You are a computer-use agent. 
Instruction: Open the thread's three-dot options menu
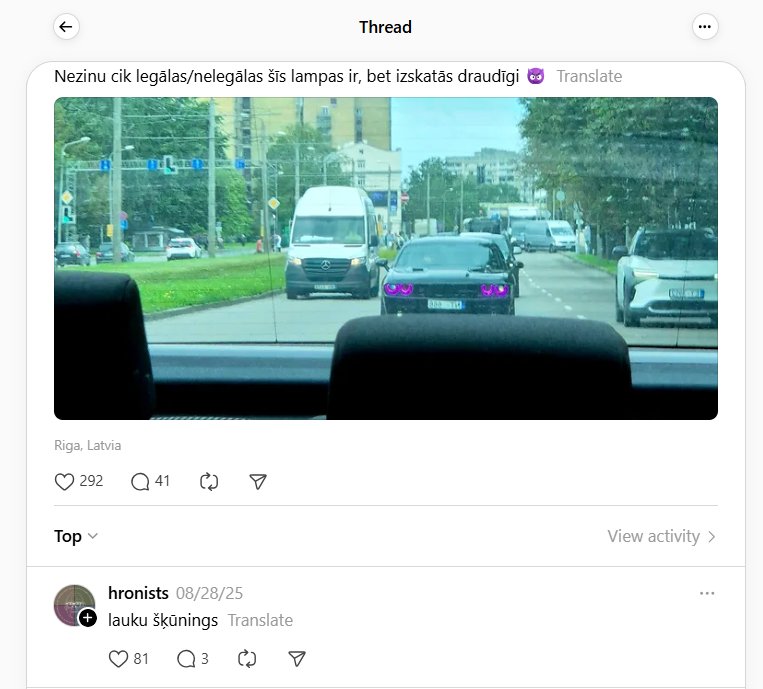pyautogui.click(x=705, y=27)
